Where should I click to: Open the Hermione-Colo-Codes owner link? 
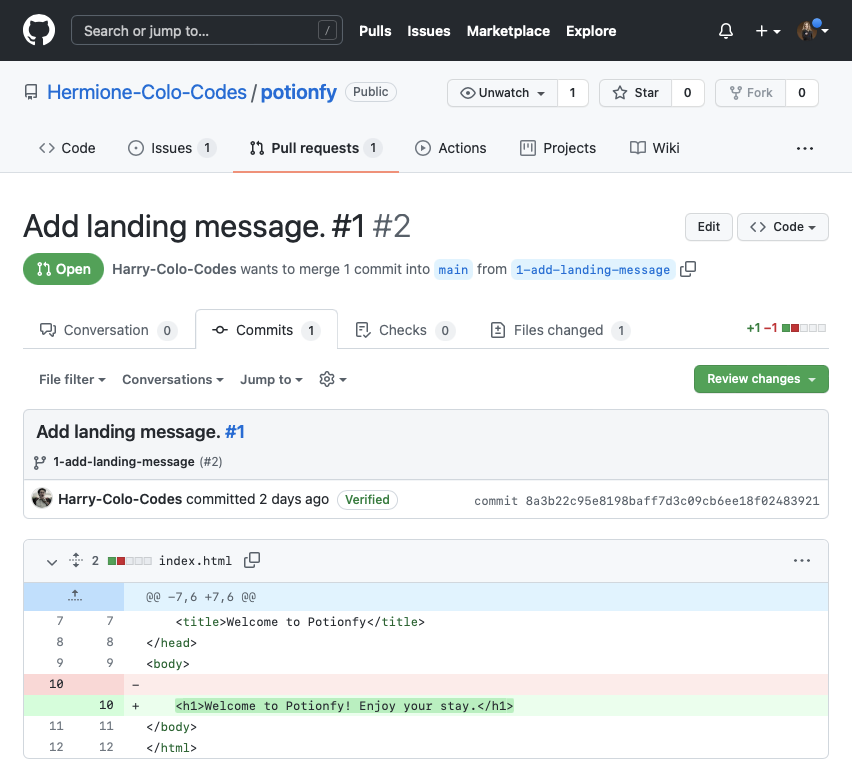147,92
